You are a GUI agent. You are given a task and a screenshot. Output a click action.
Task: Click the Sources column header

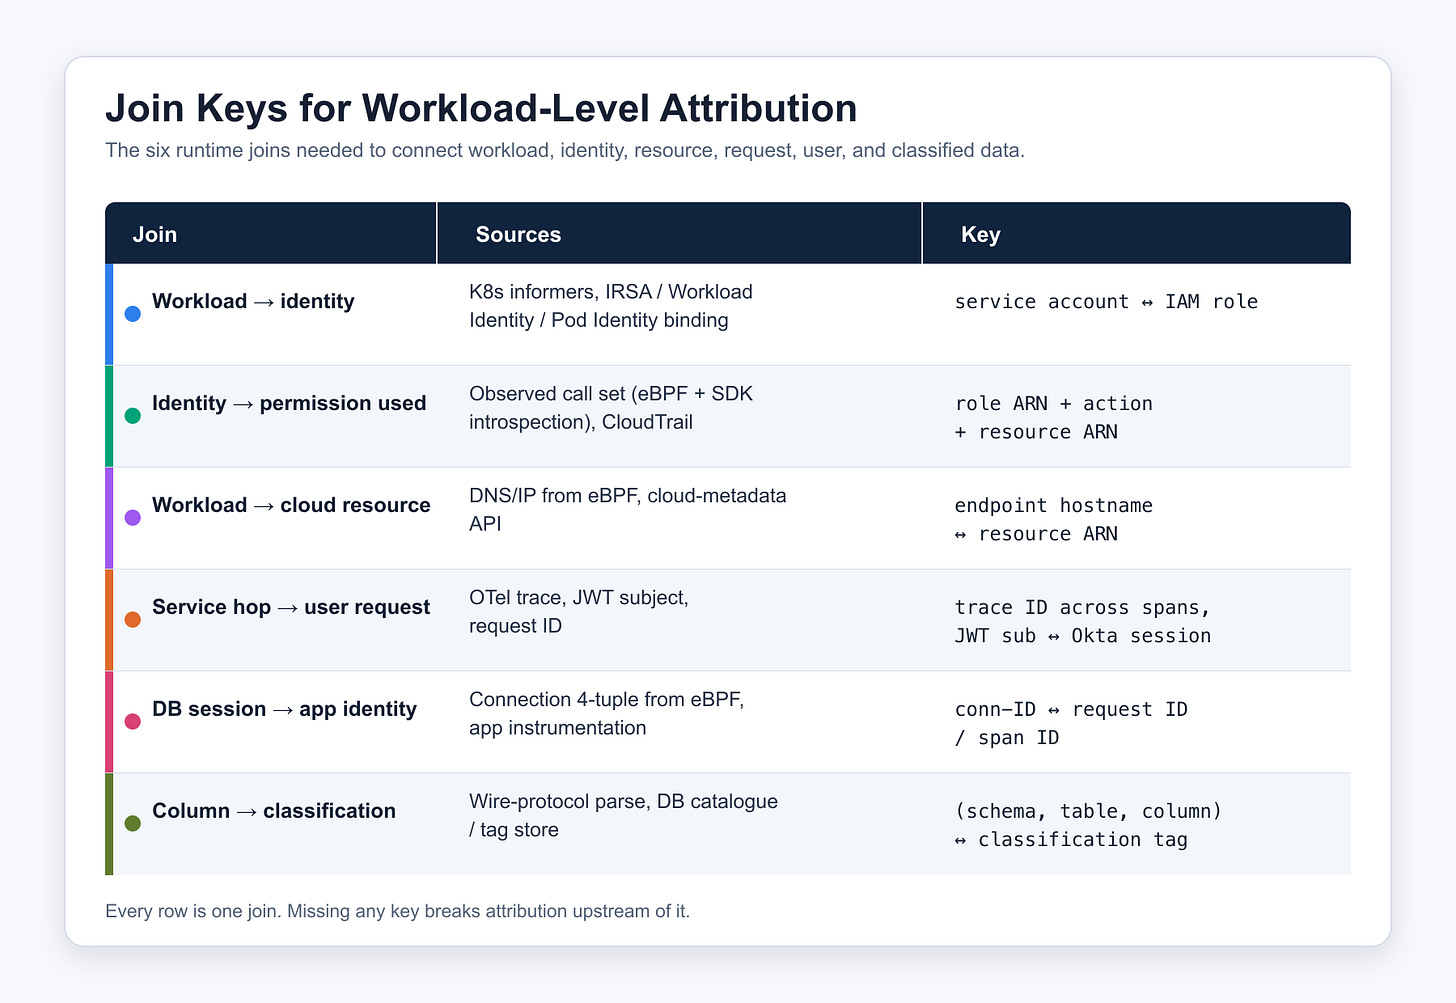coord(680,234)
